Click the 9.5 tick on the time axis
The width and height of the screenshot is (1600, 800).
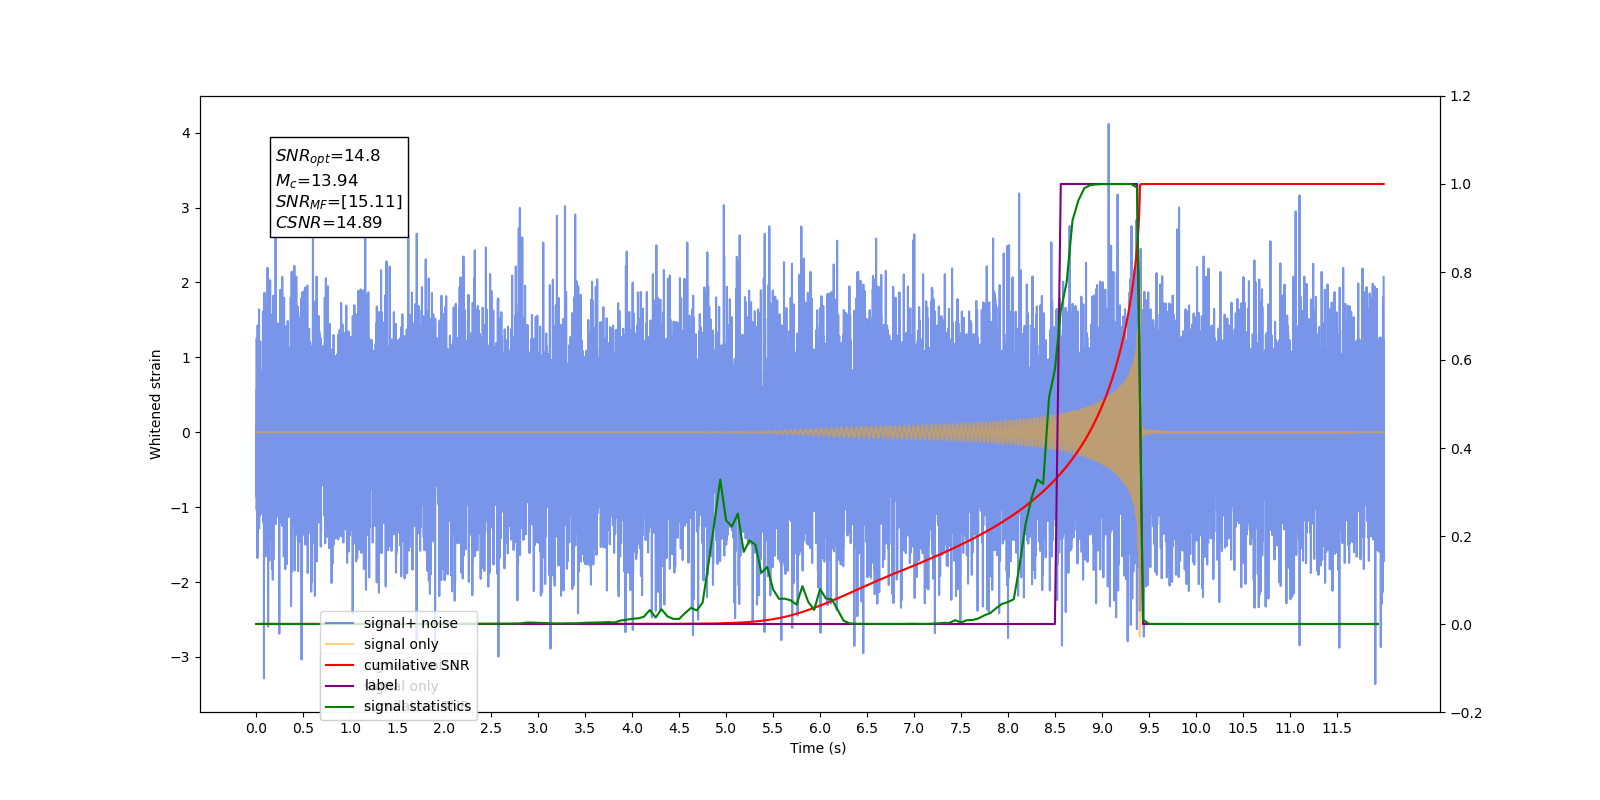[x=1149, y=728]
